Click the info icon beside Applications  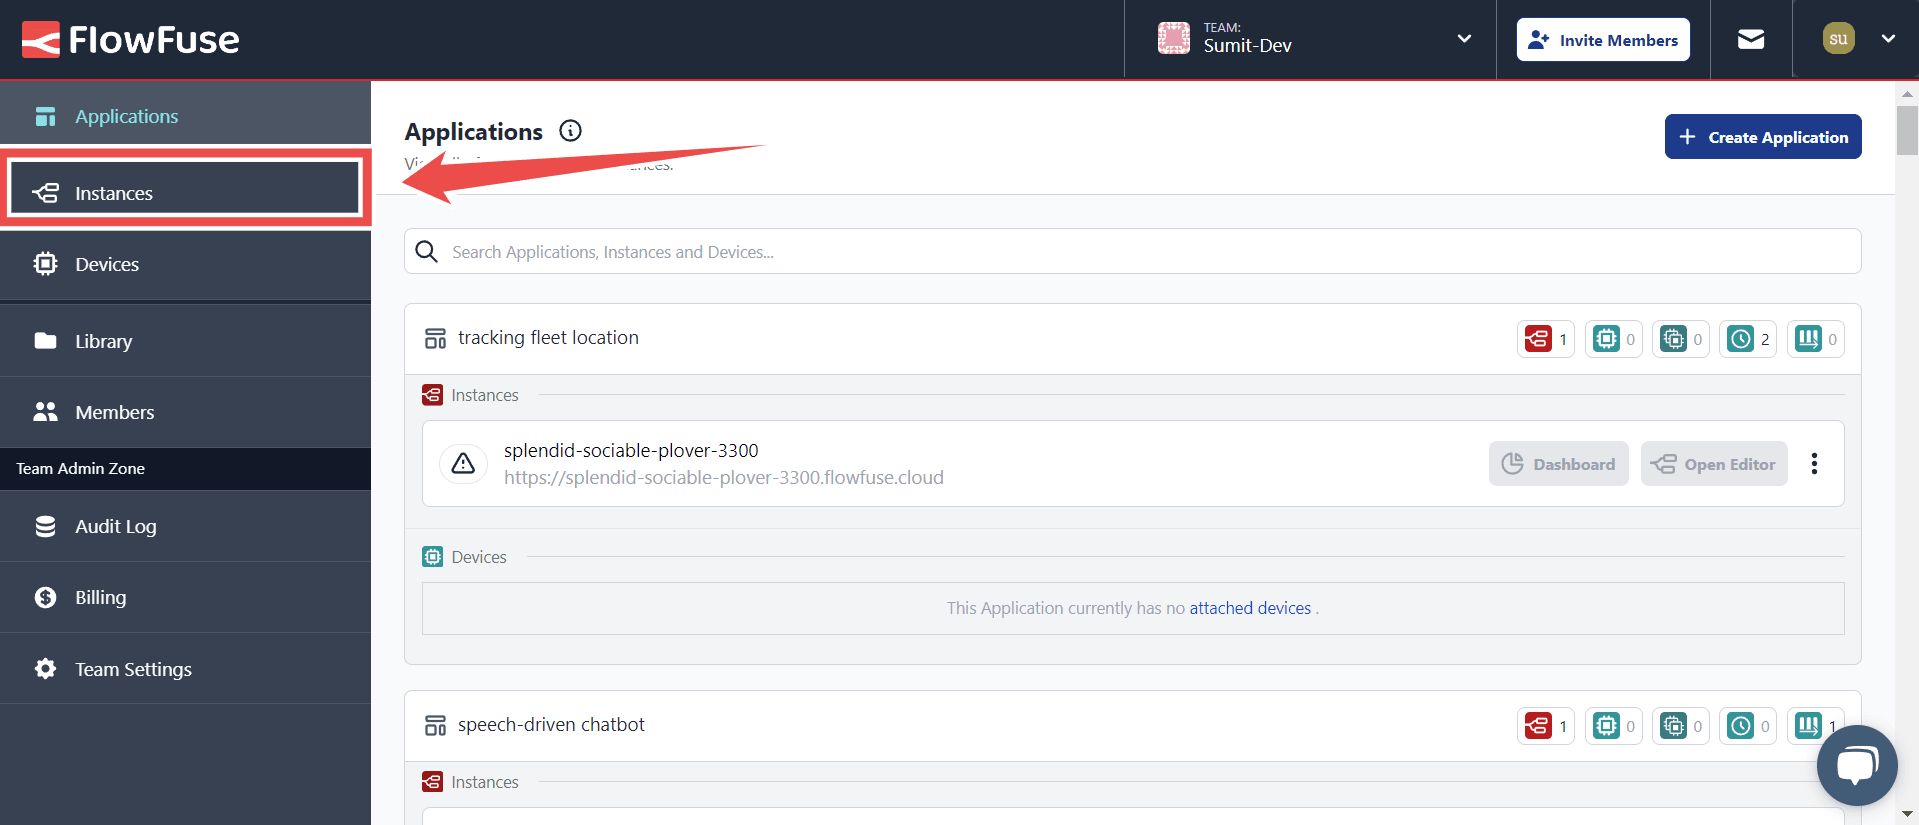pyautogui.click(x=570, y=131)
